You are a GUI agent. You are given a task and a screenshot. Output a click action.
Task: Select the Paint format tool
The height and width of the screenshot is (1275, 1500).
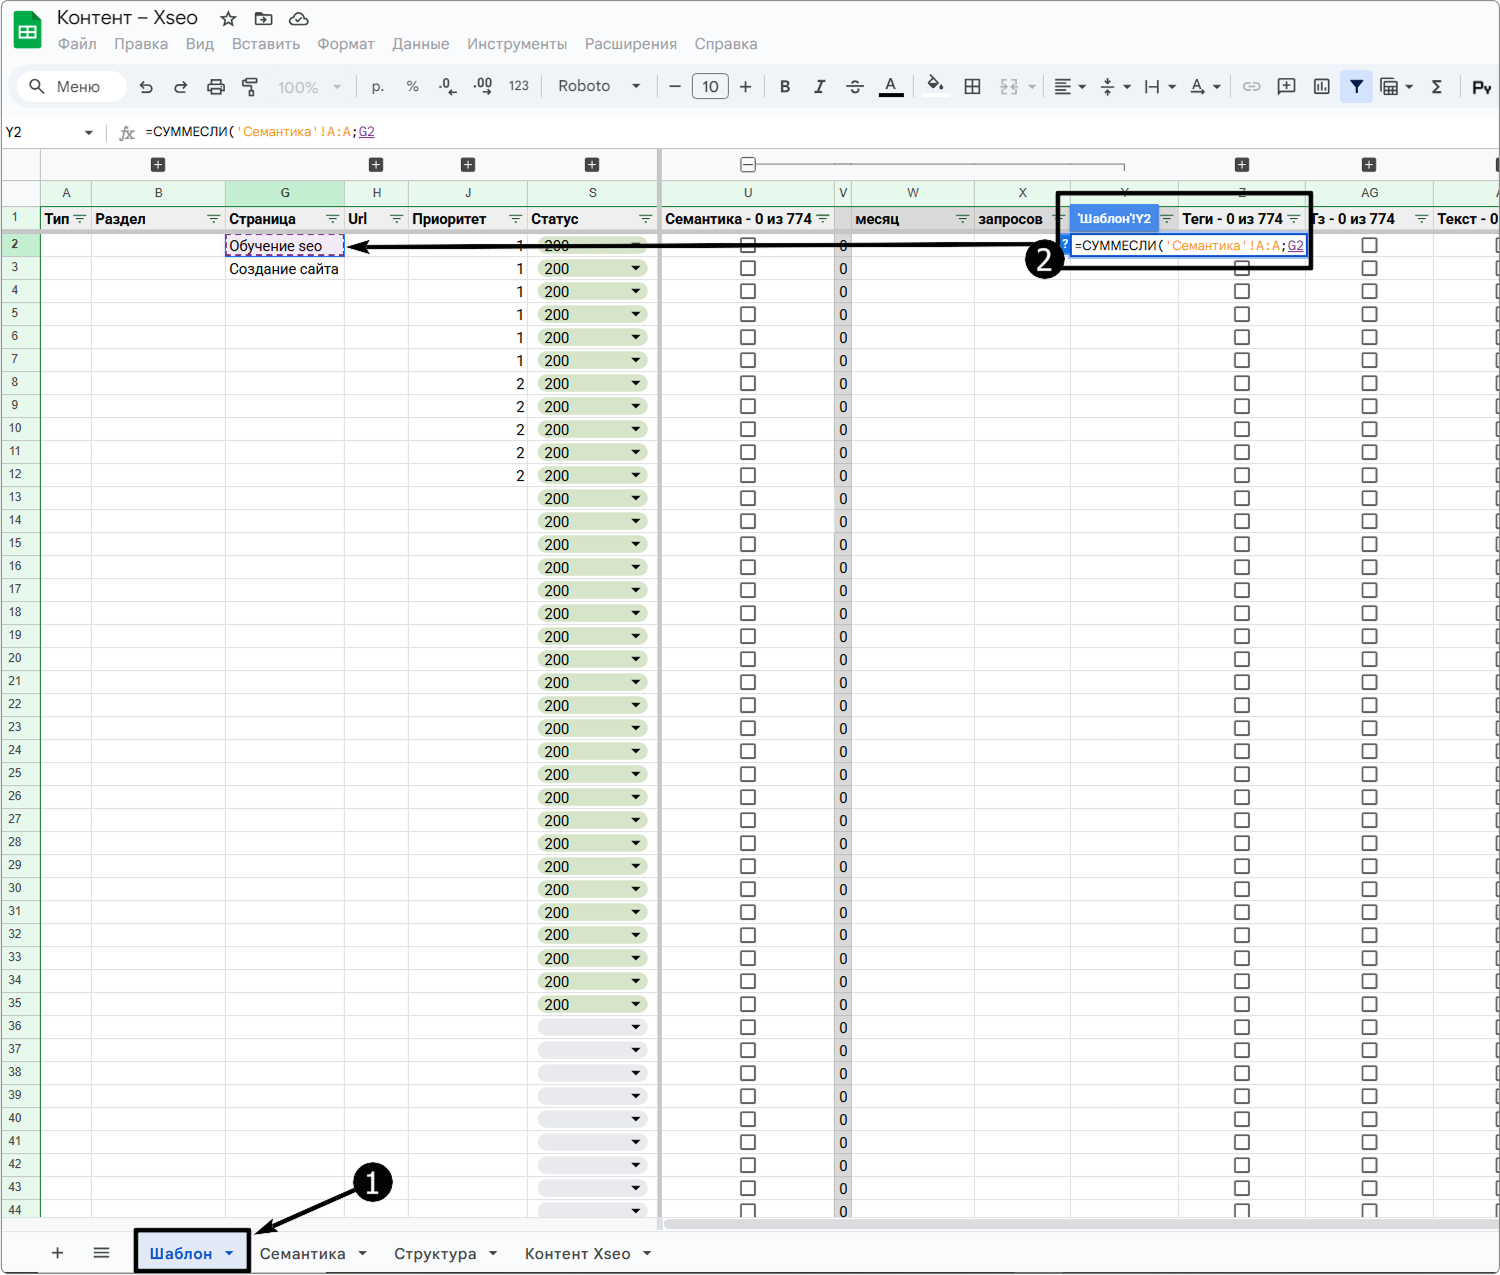(250, 87)
